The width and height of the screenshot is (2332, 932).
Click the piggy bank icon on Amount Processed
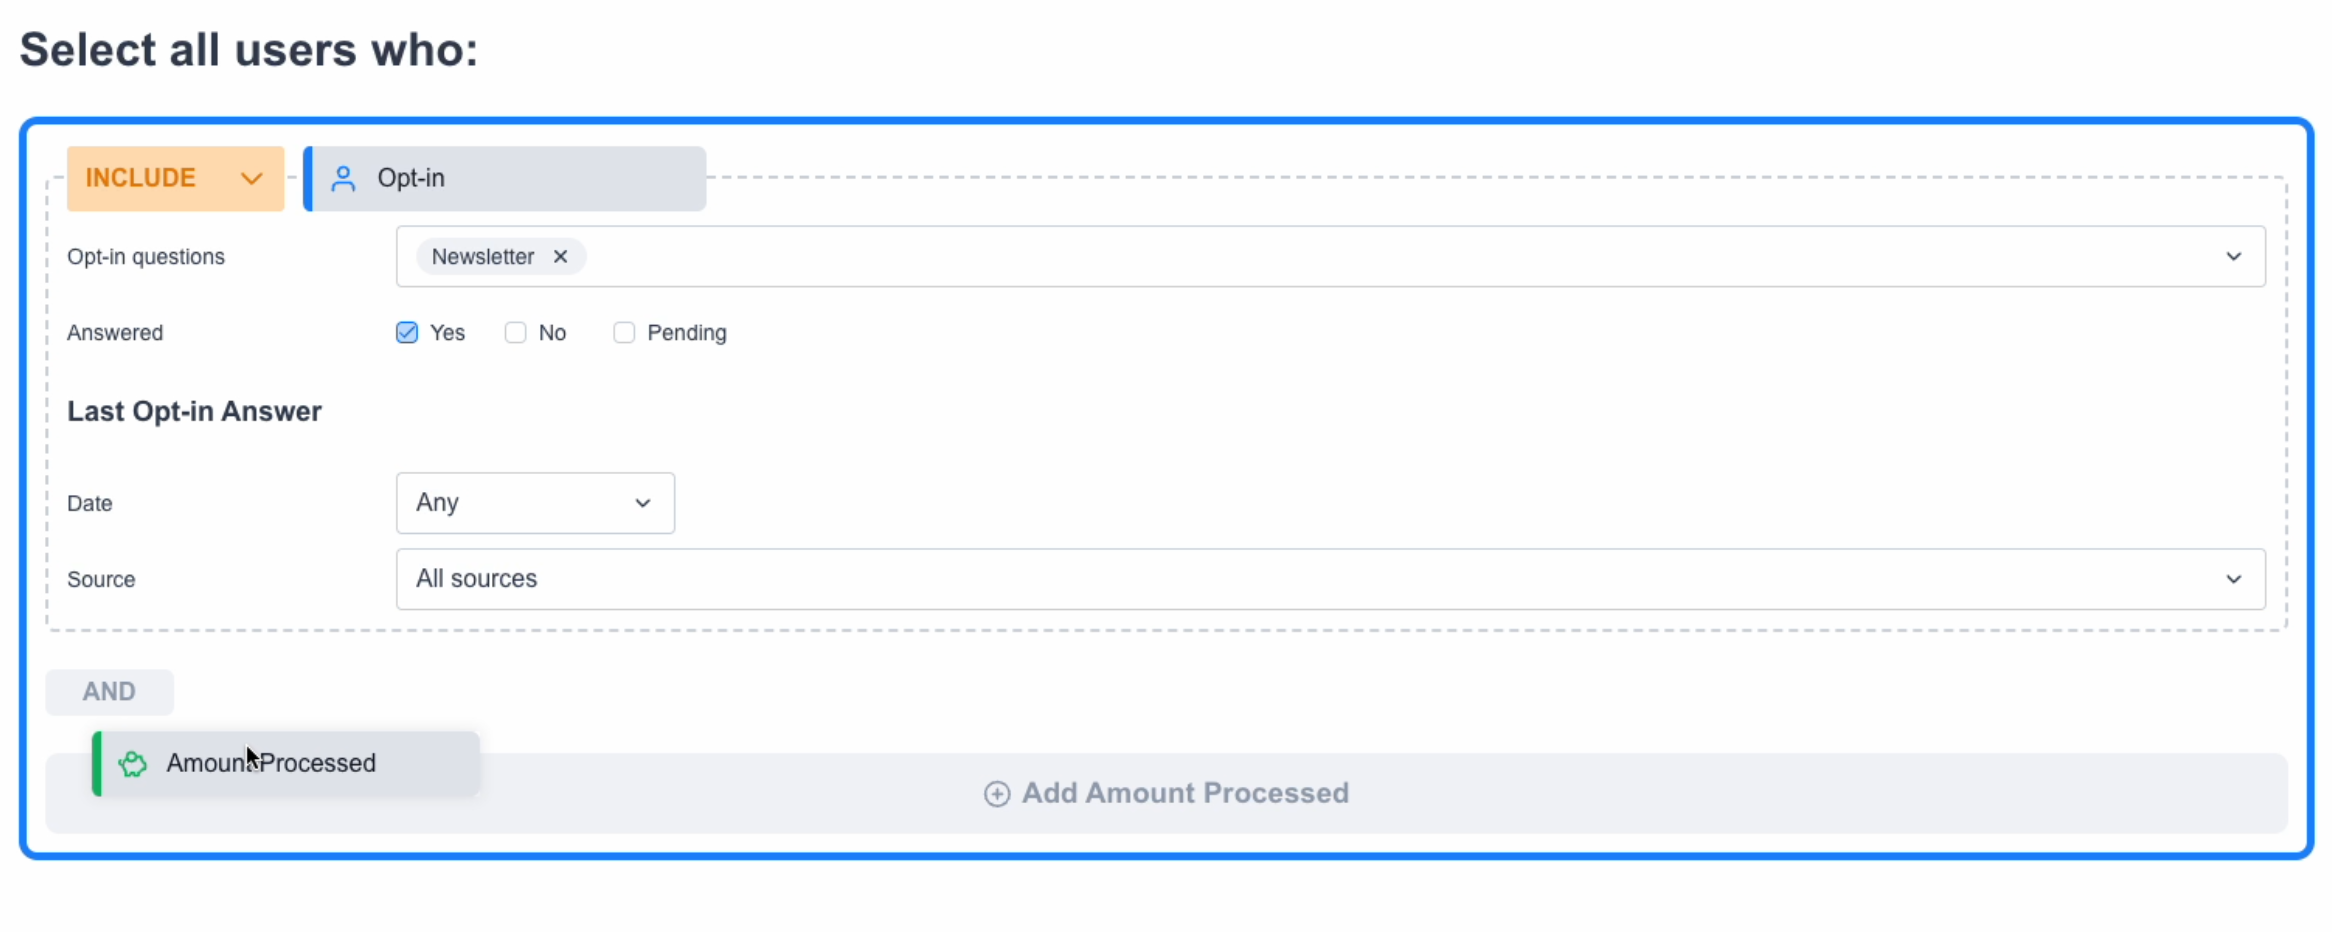pyautogui.click(x=133, y=764)
